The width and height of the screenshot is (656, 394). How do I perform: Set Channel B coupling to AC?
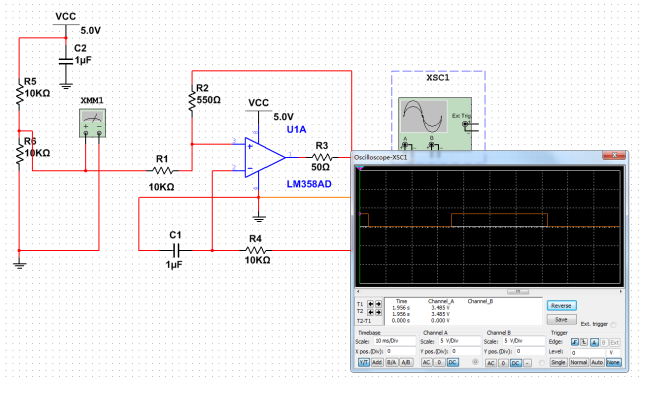click(491, 363)
